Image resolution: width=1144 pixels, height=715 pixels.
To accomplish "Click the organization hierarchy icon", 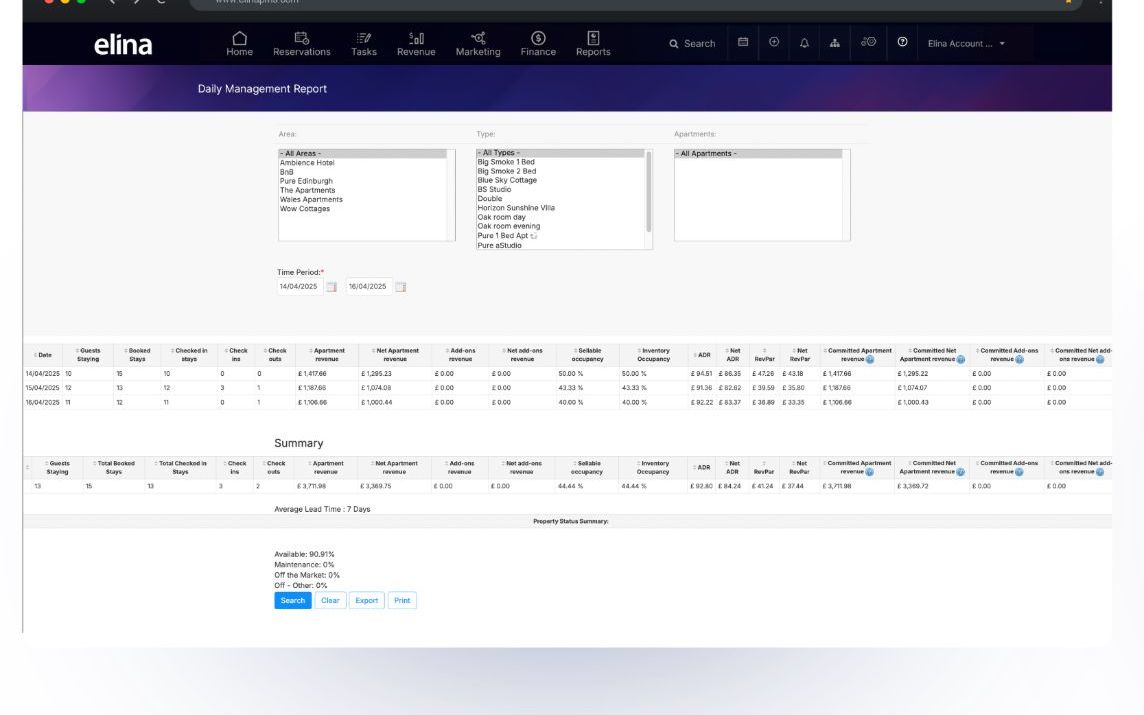I will click(x=835, y=43).
